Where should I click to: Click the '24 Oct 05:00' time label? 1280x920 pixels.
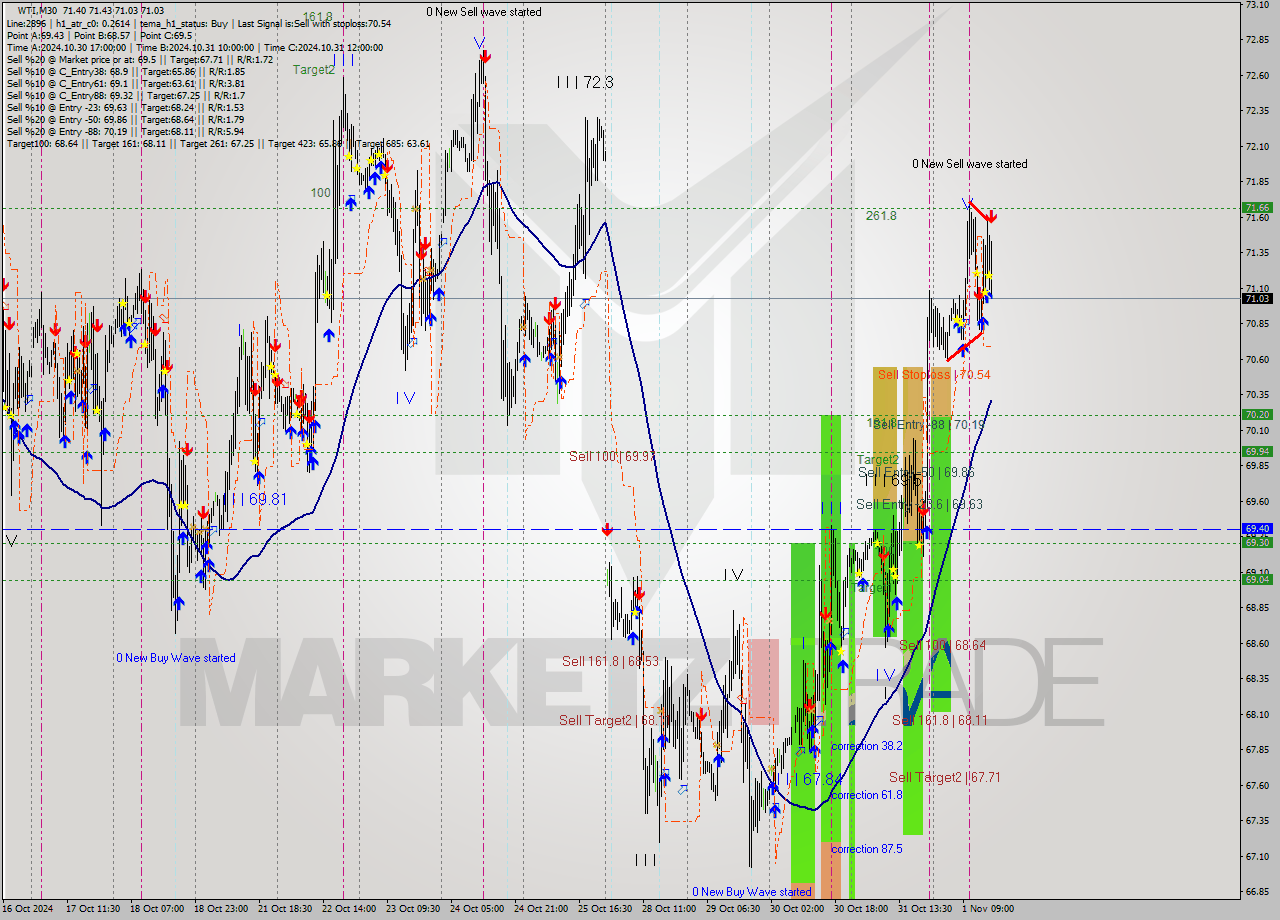point(477,909)
